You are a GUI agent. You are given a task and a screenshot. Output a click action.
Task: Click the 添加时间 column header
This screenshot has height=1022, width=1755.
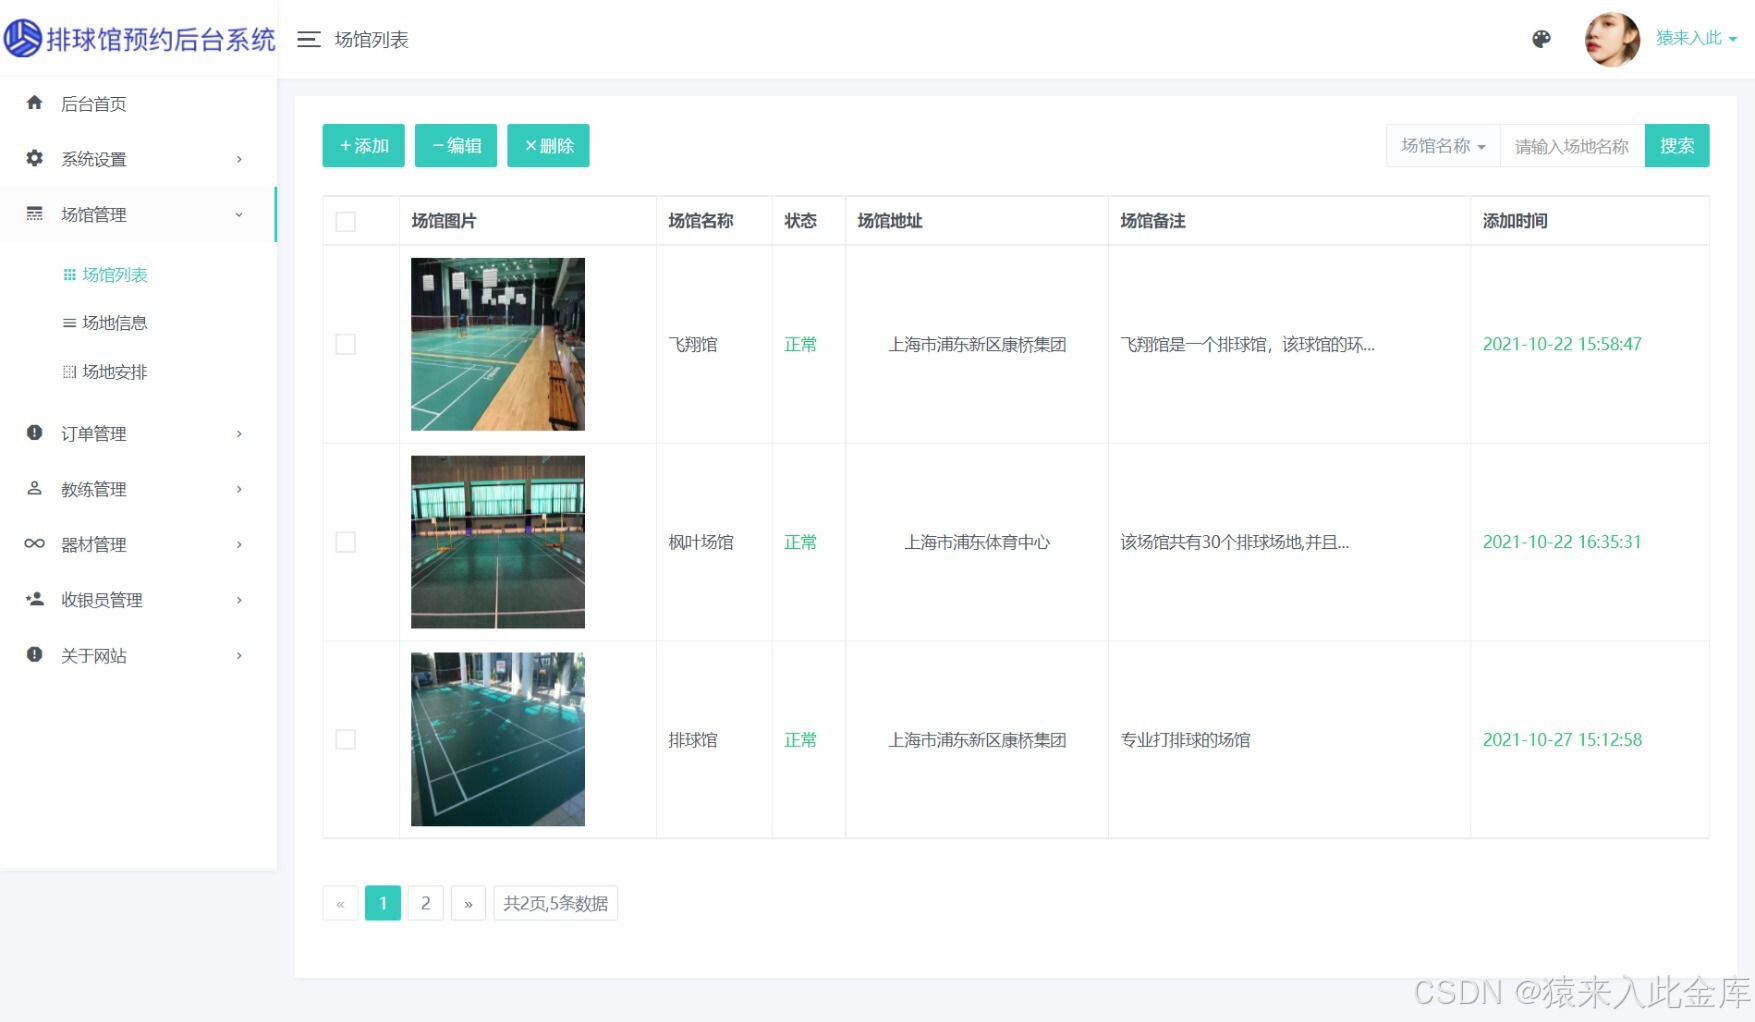tap(1515, 221)
